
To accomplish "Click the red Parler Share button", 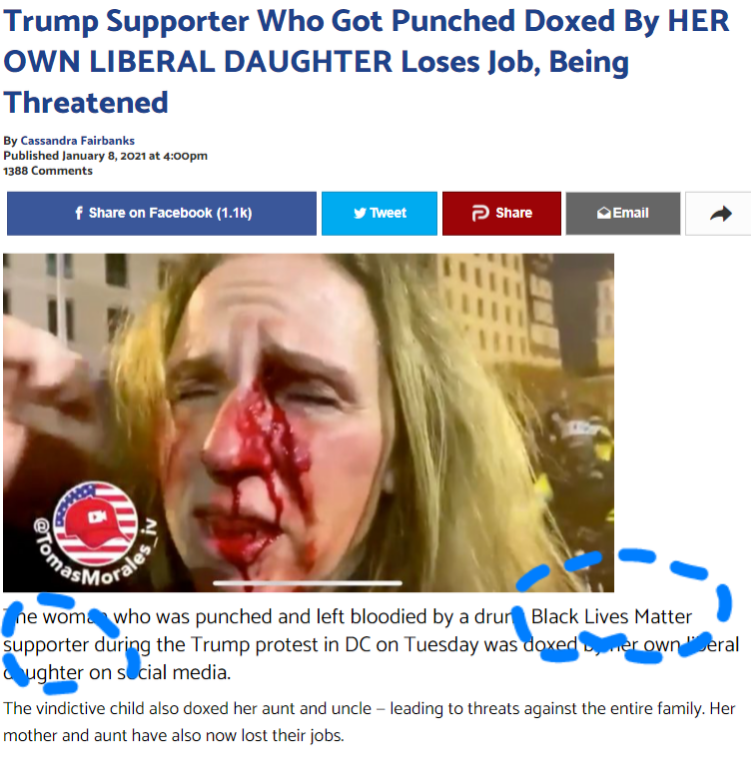I will pos(501,213).
